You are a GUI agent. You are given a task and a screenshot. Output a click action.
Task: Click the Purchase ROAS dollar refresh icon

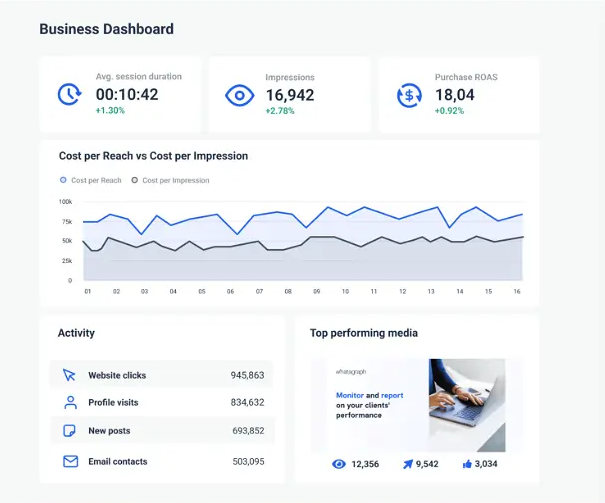click(x=408, y=96)
